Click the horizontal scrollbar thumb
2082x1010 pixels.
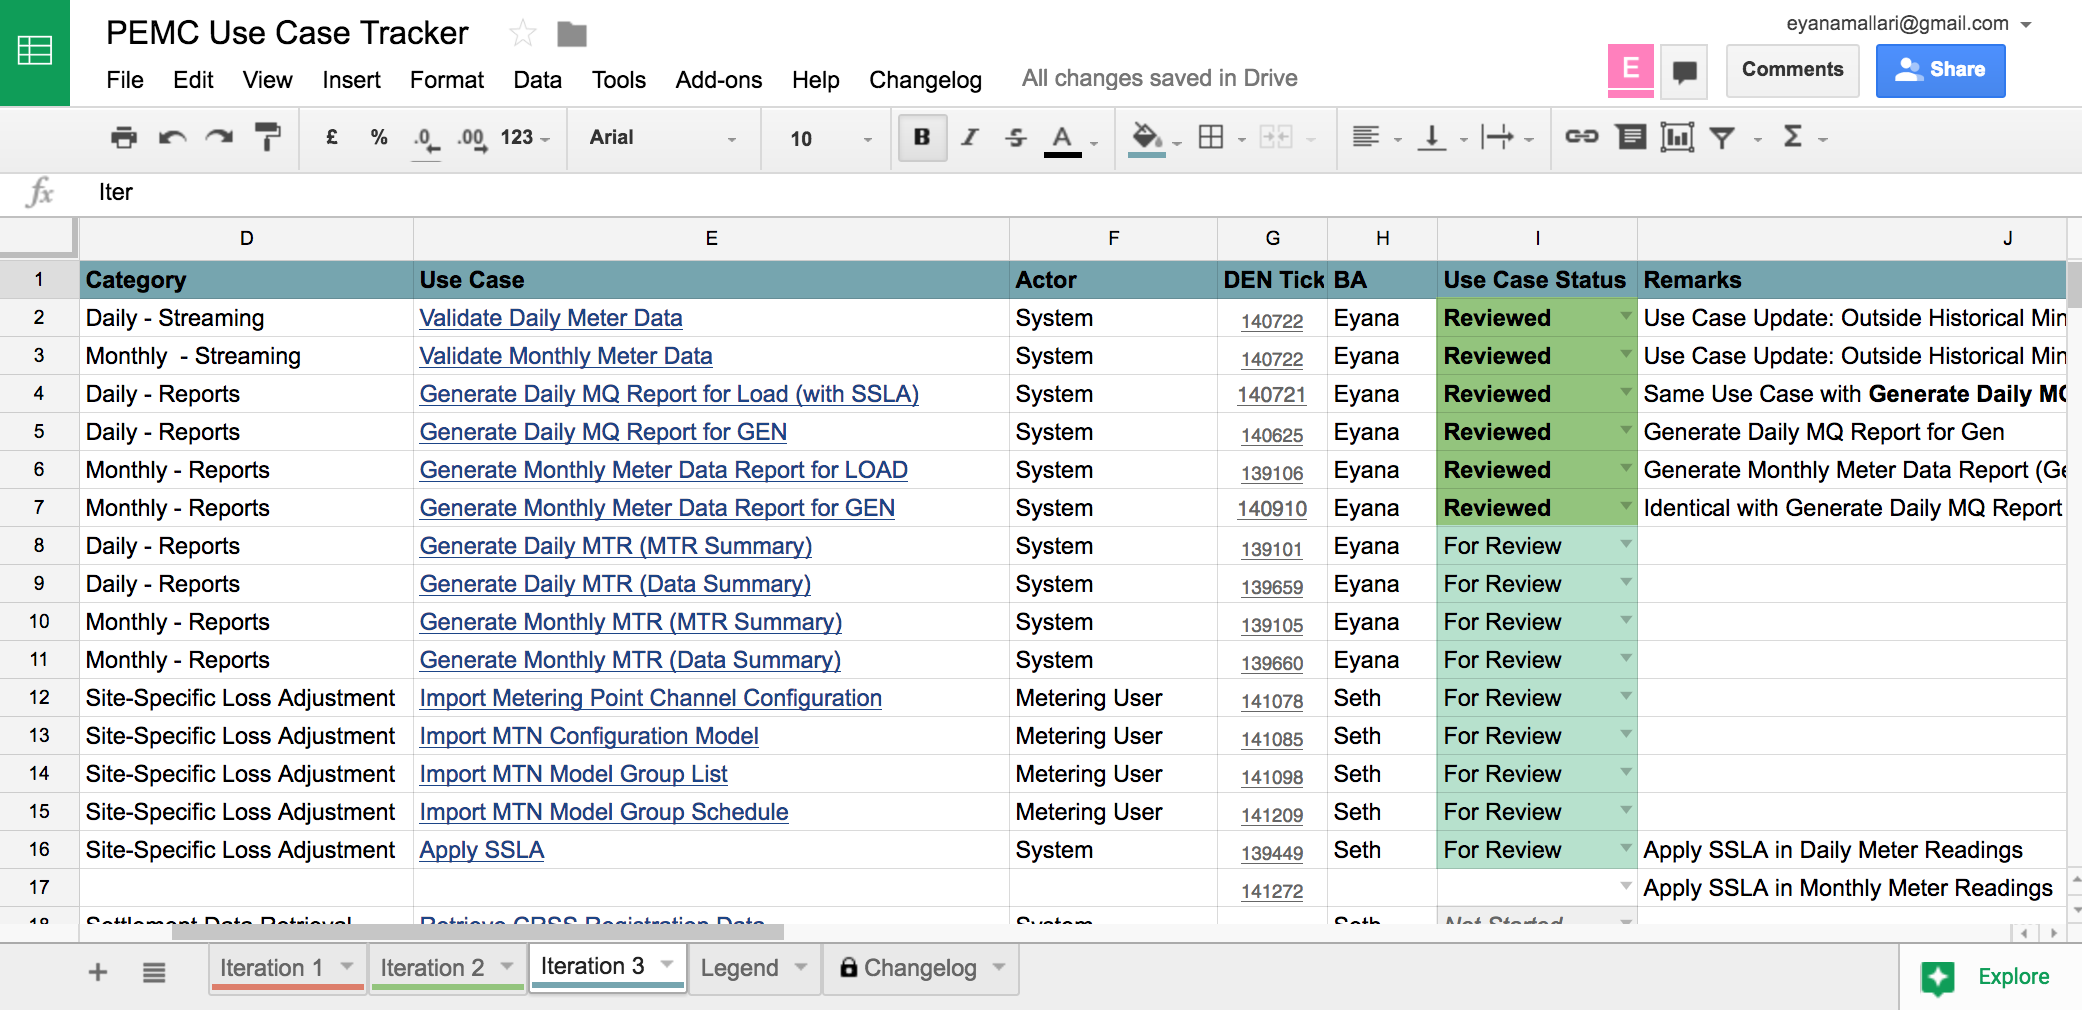(478, 932)
